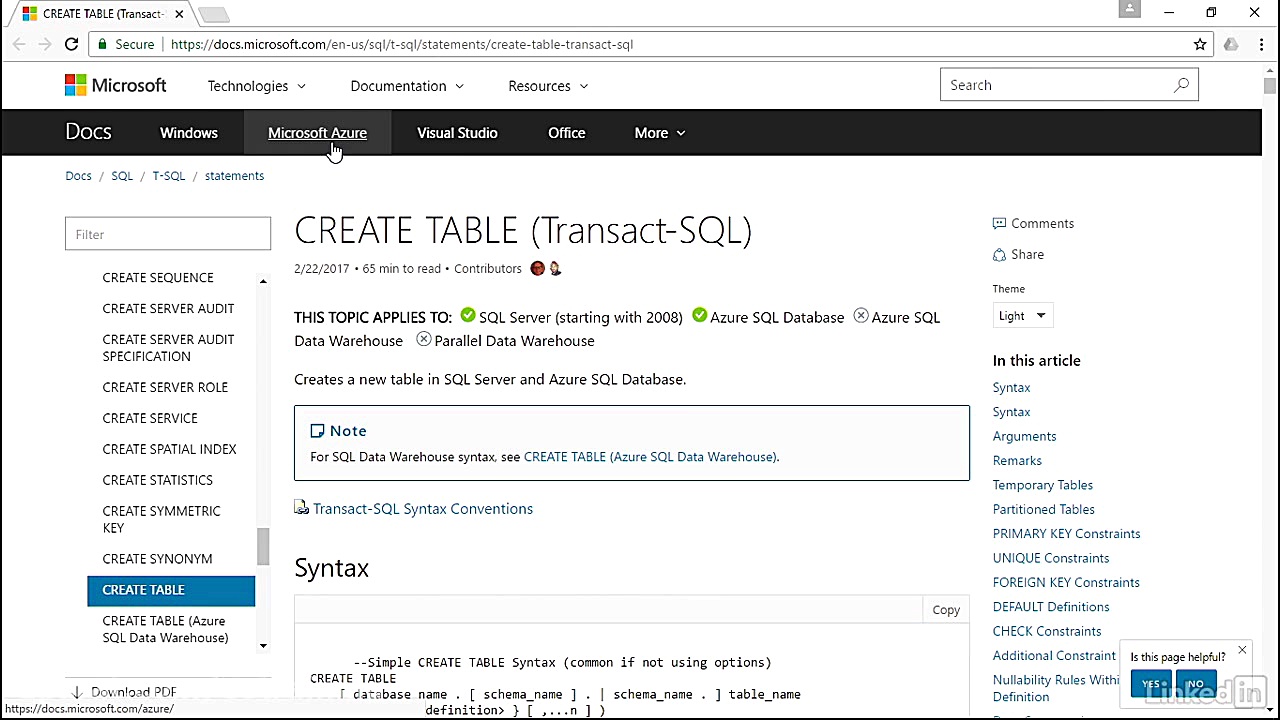Click the bookmark star in address bar
1280x720 pixels.
point(1199,44)
